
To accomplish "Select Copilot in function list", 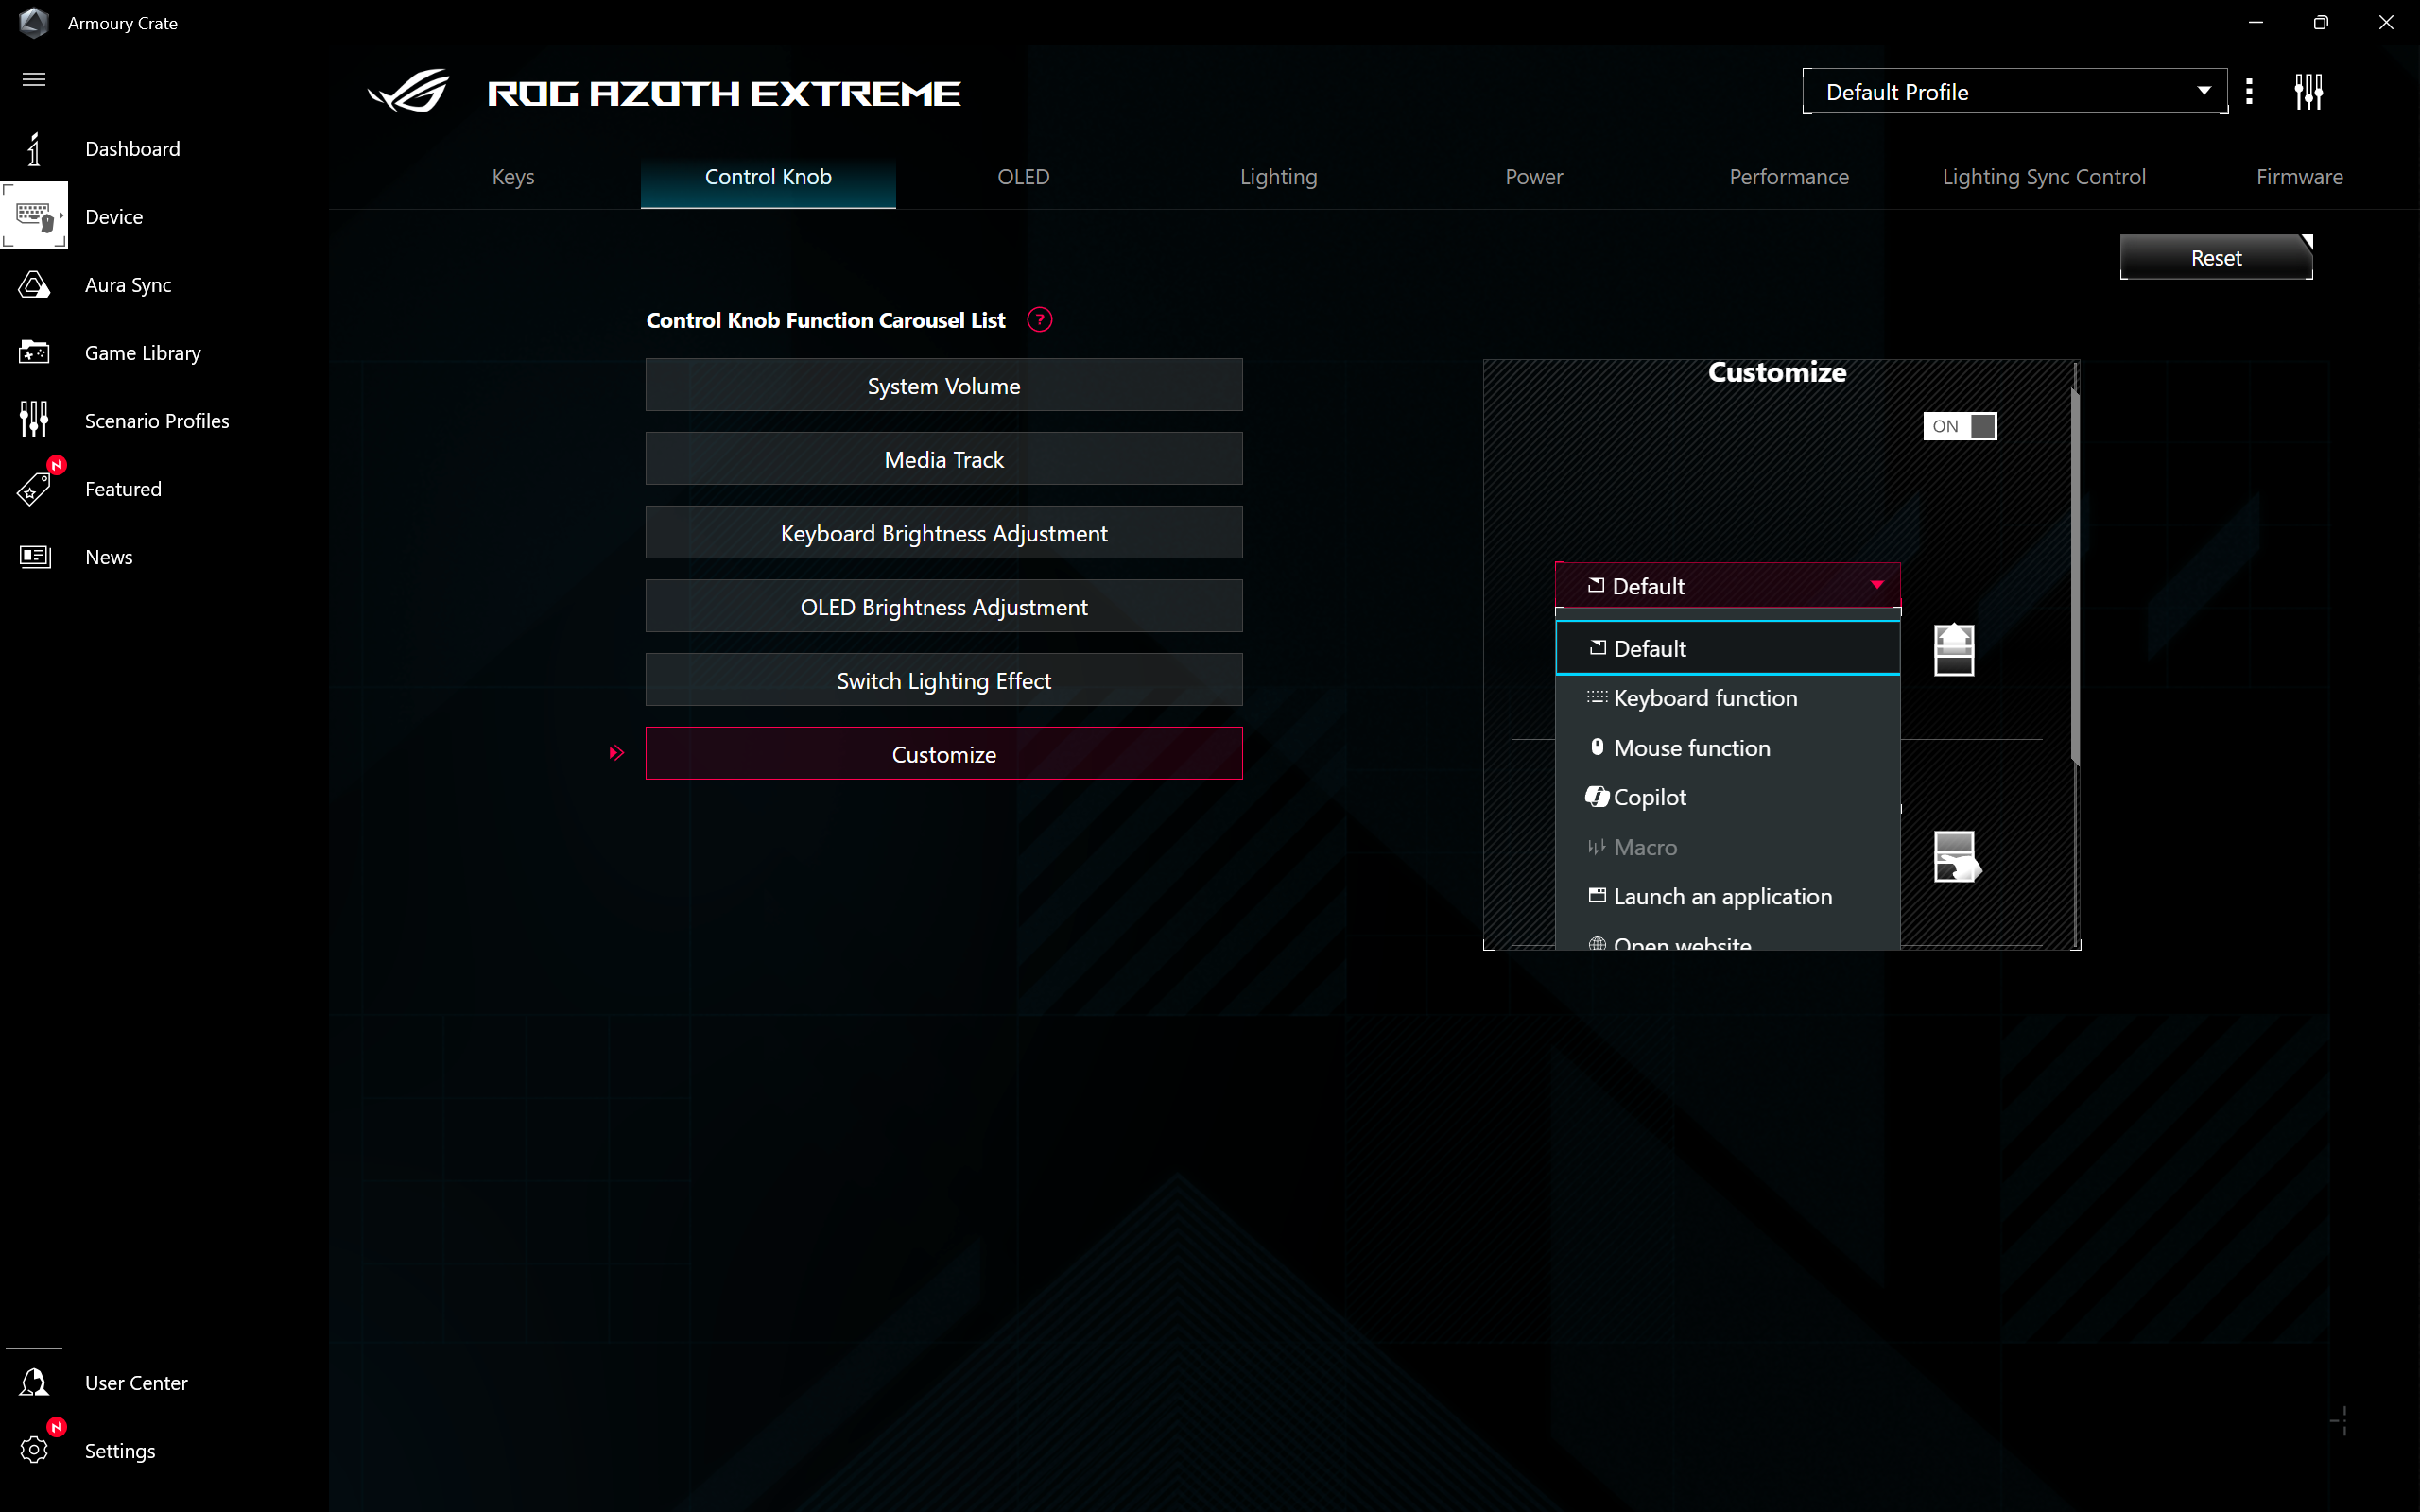I will pos(1650,797).
